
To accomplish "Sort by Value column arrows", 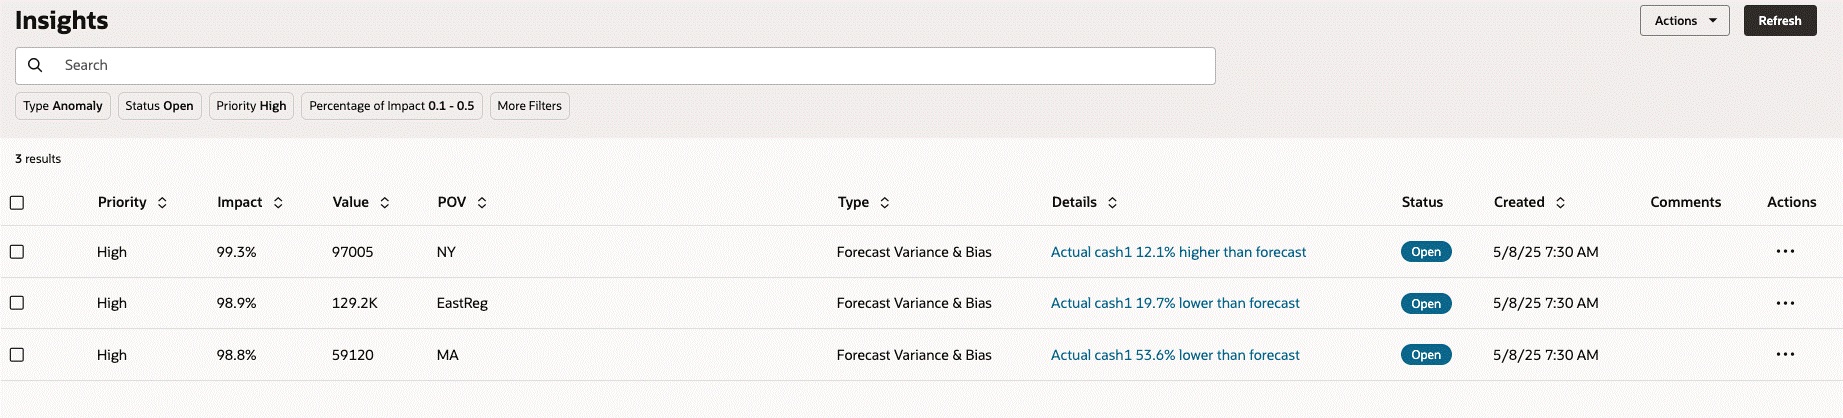I will click(x=385, y=203).
